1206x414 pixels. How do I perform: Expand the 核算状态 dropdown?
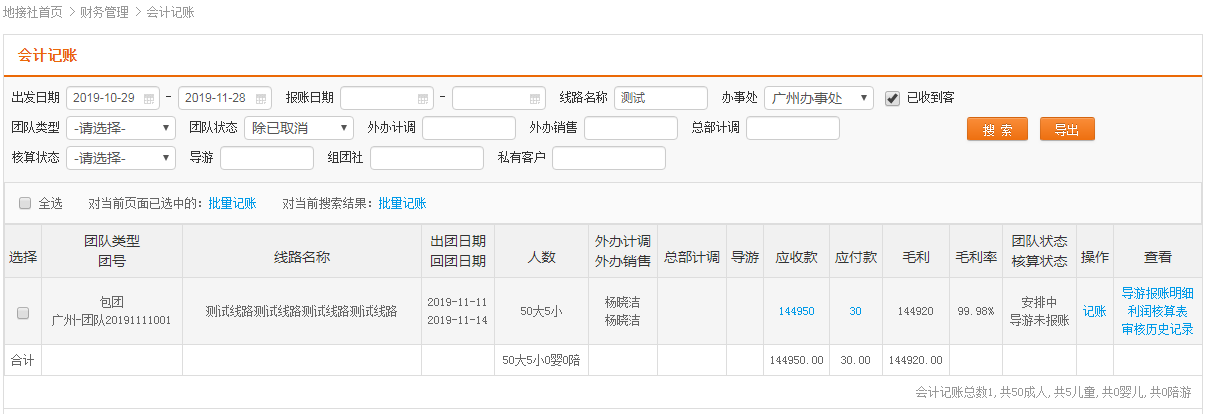121,158
